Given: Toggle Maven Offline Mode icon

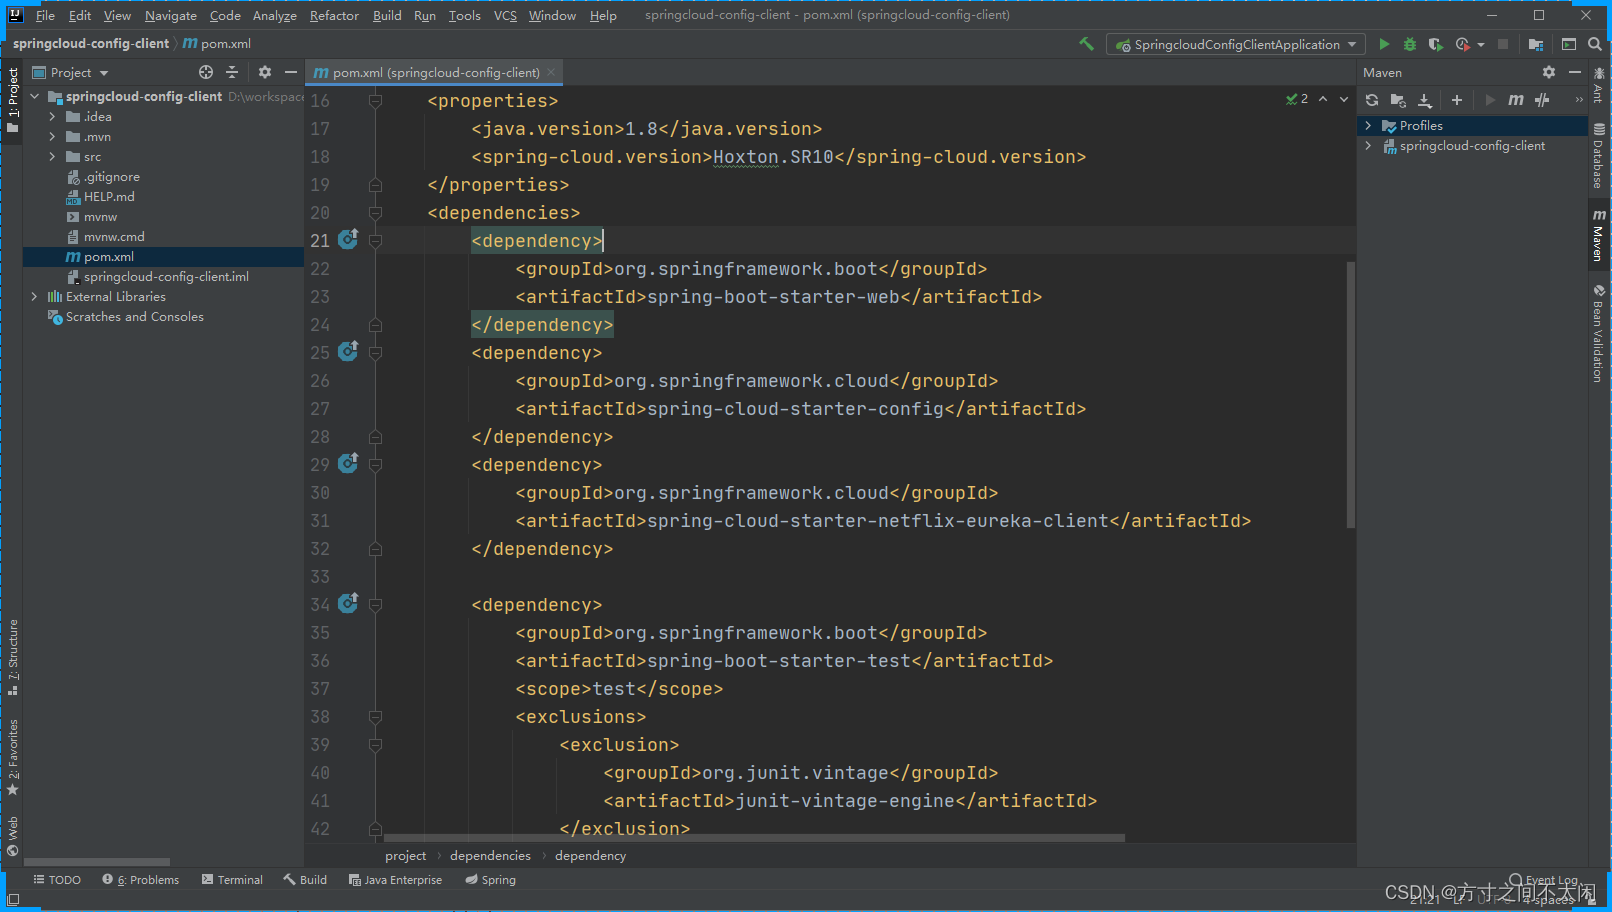Looking at the screenshot, I should 1542,100.
